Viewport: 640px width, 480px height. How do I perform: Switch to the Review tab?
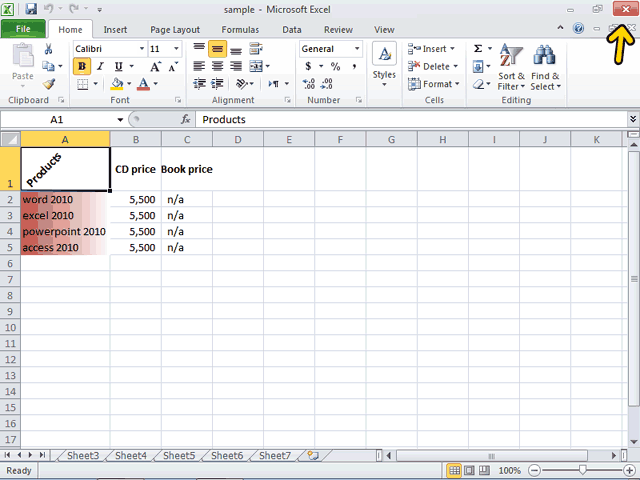[x=338, y=29]
